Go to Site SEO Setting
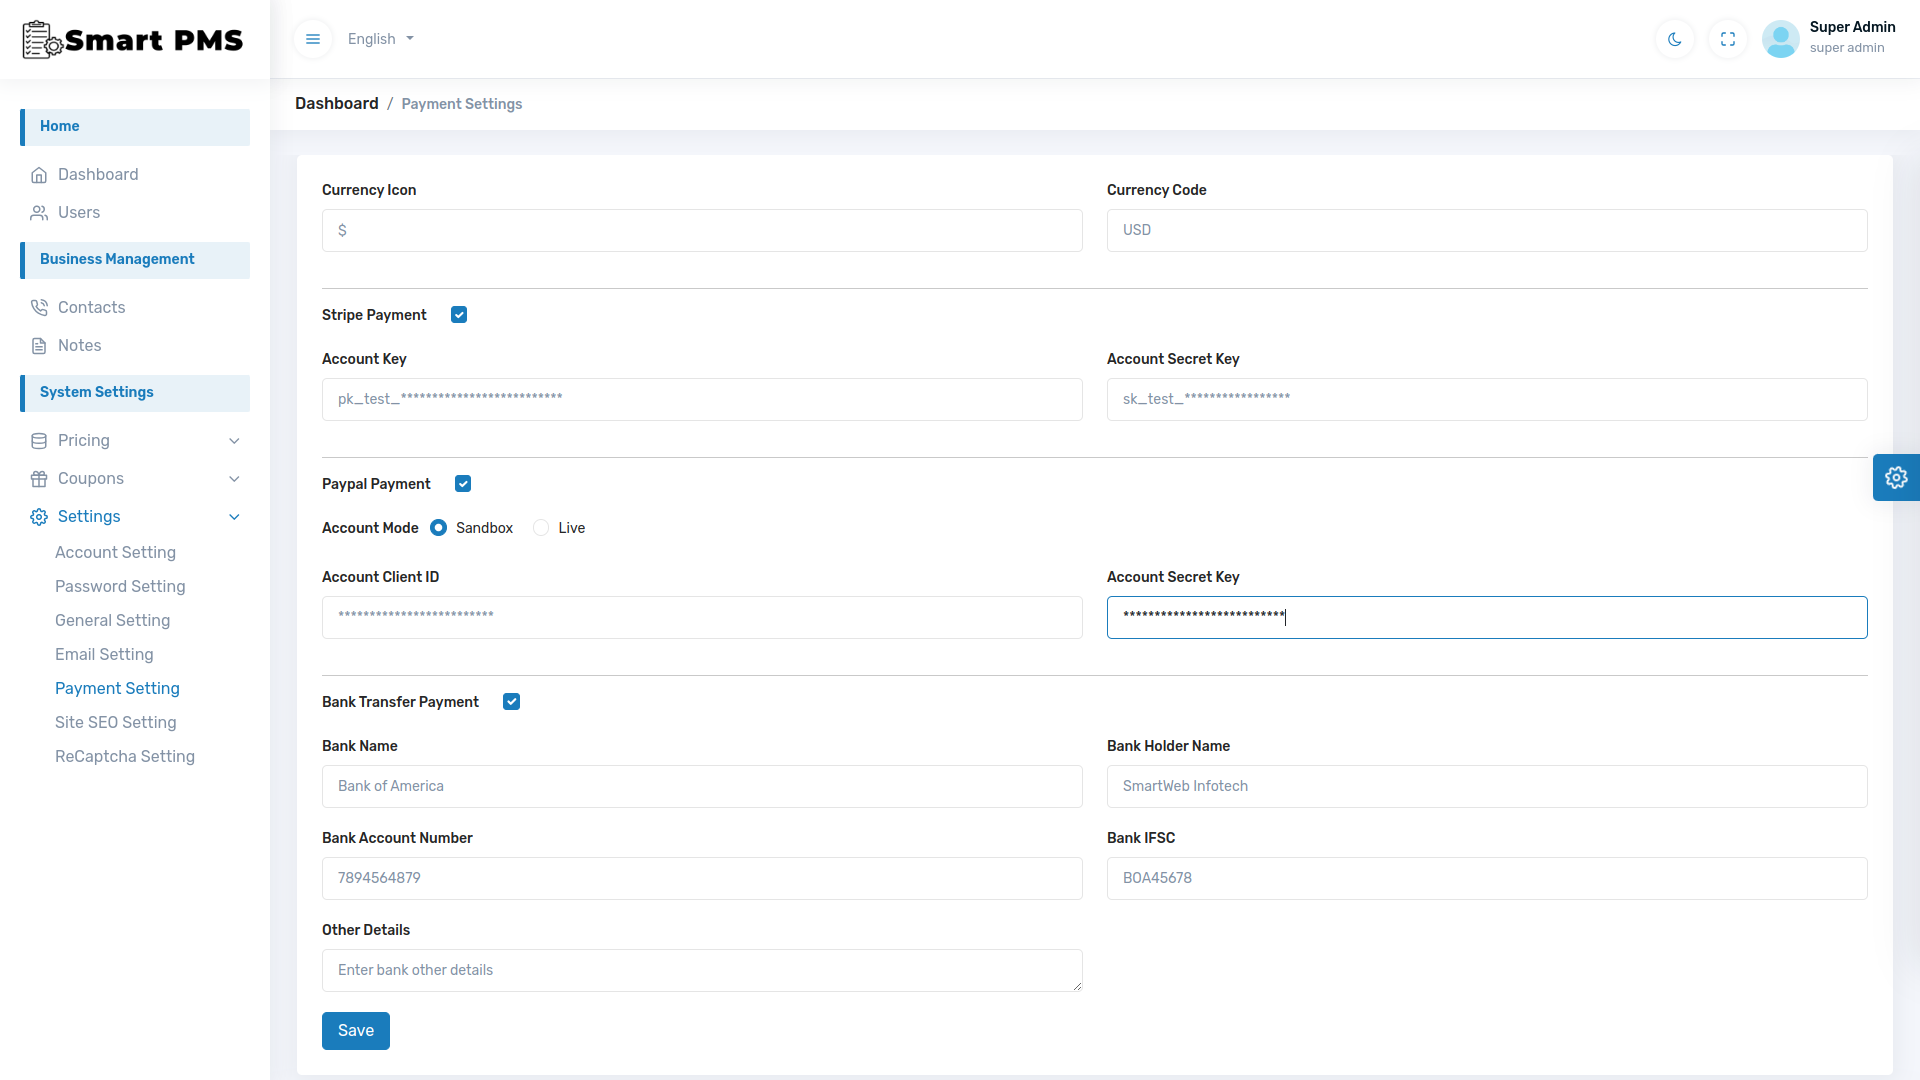Viewport: 1920px width, 1080px height. coord(115,722)
